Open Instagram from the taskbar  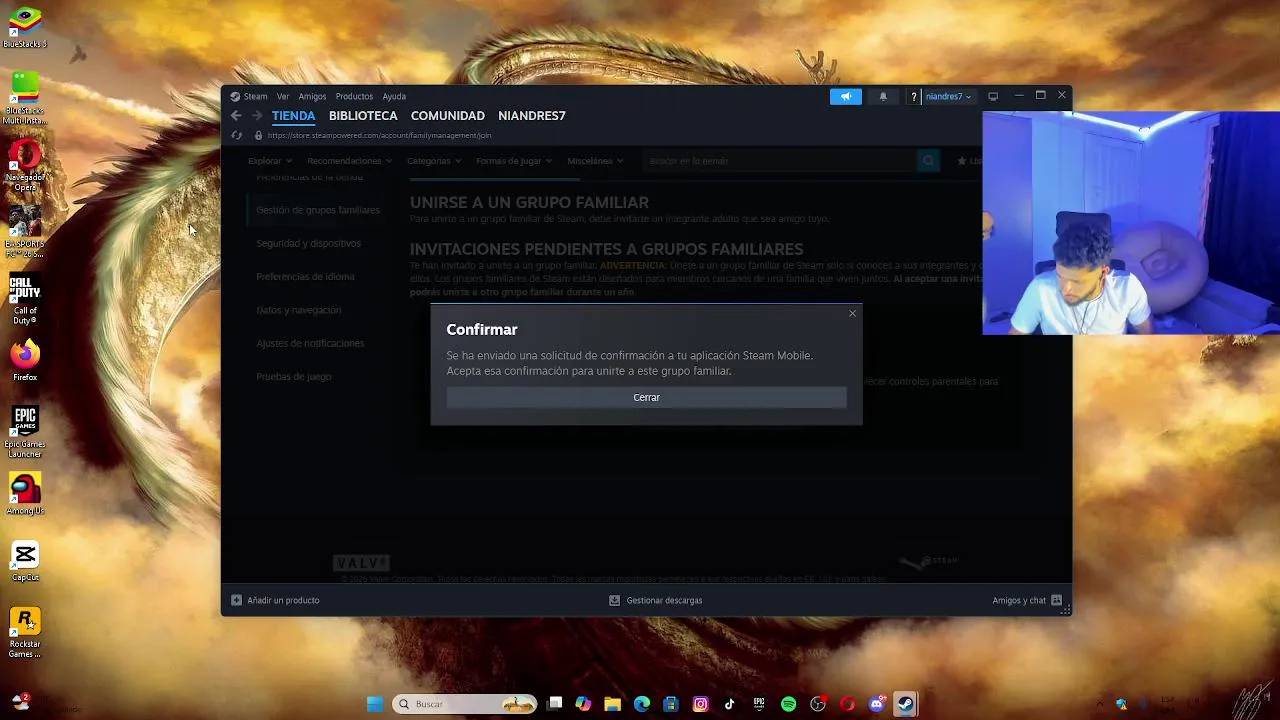click(x=701, y=704)
